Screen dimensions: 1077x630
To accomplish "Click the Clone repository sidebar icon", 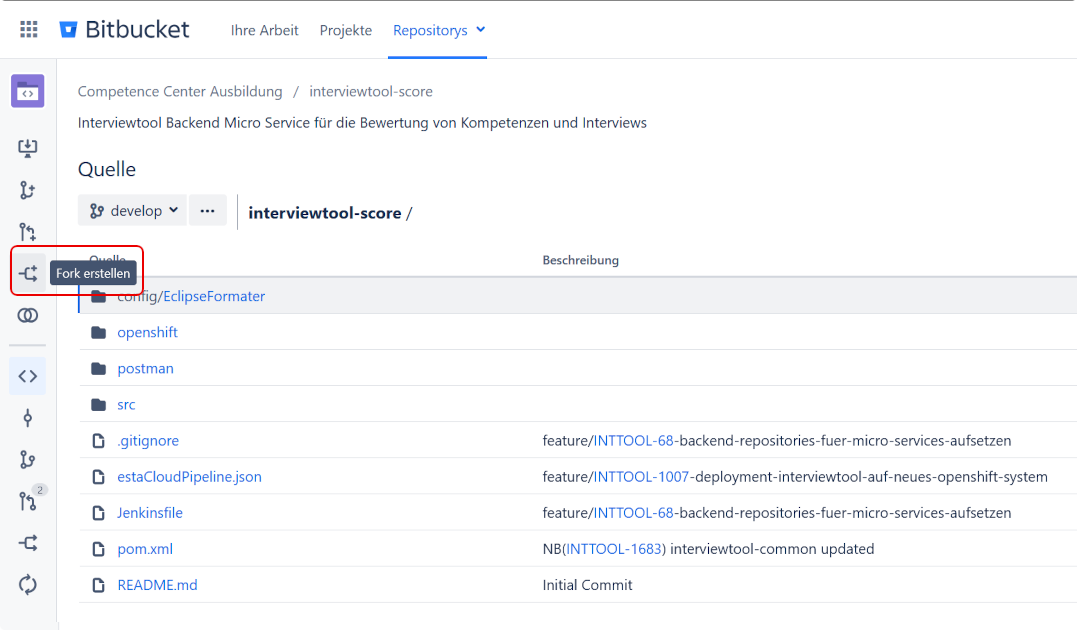I will 27,148.
